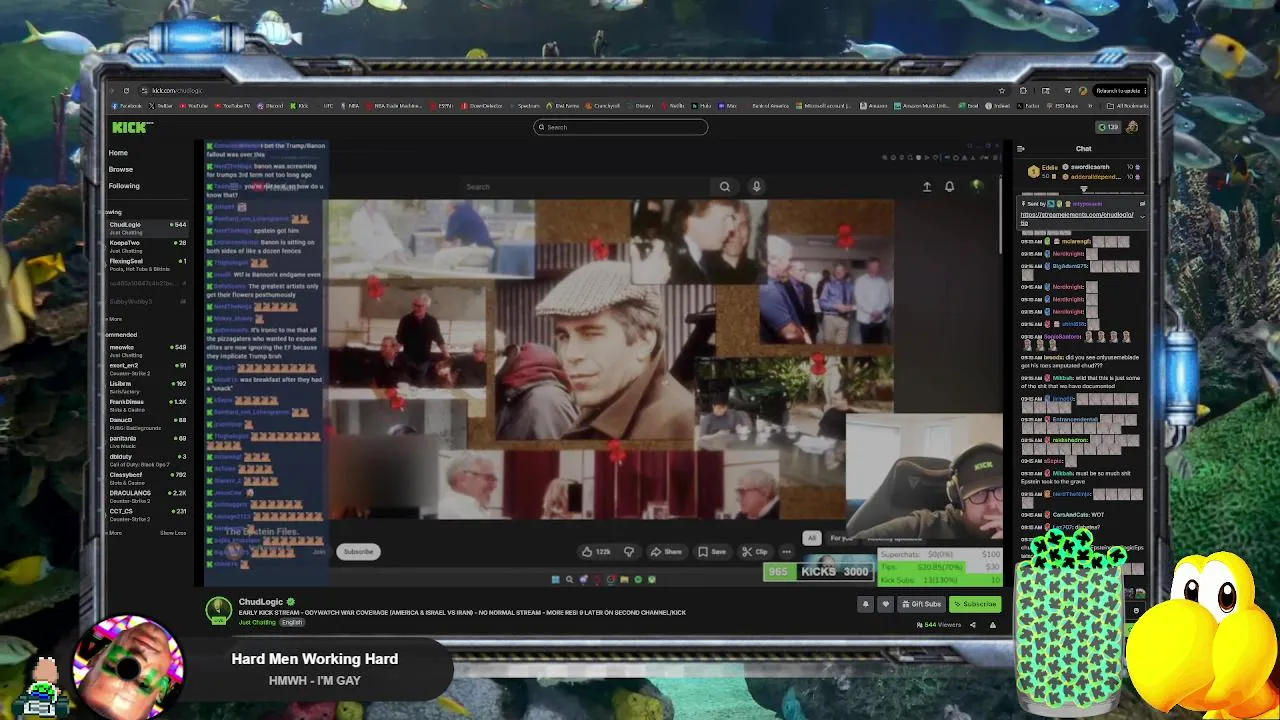Open the YouTube TV bookmark

click(234, 105)
